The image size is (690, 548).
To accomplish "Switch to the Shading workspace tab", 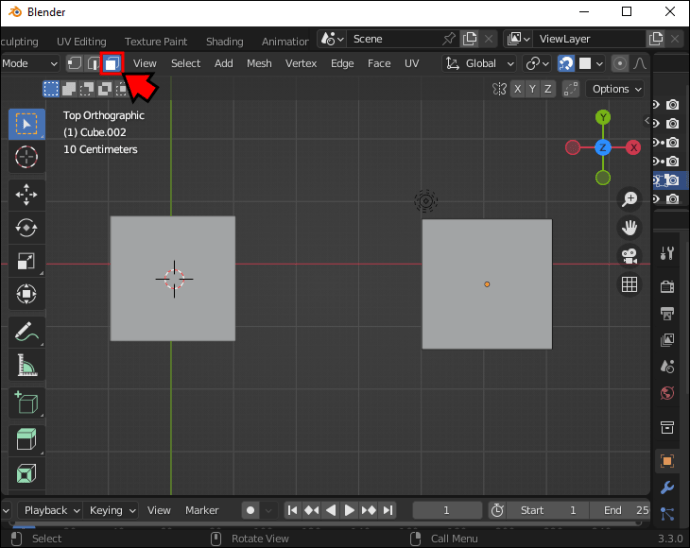I will (x=224, y=41).
